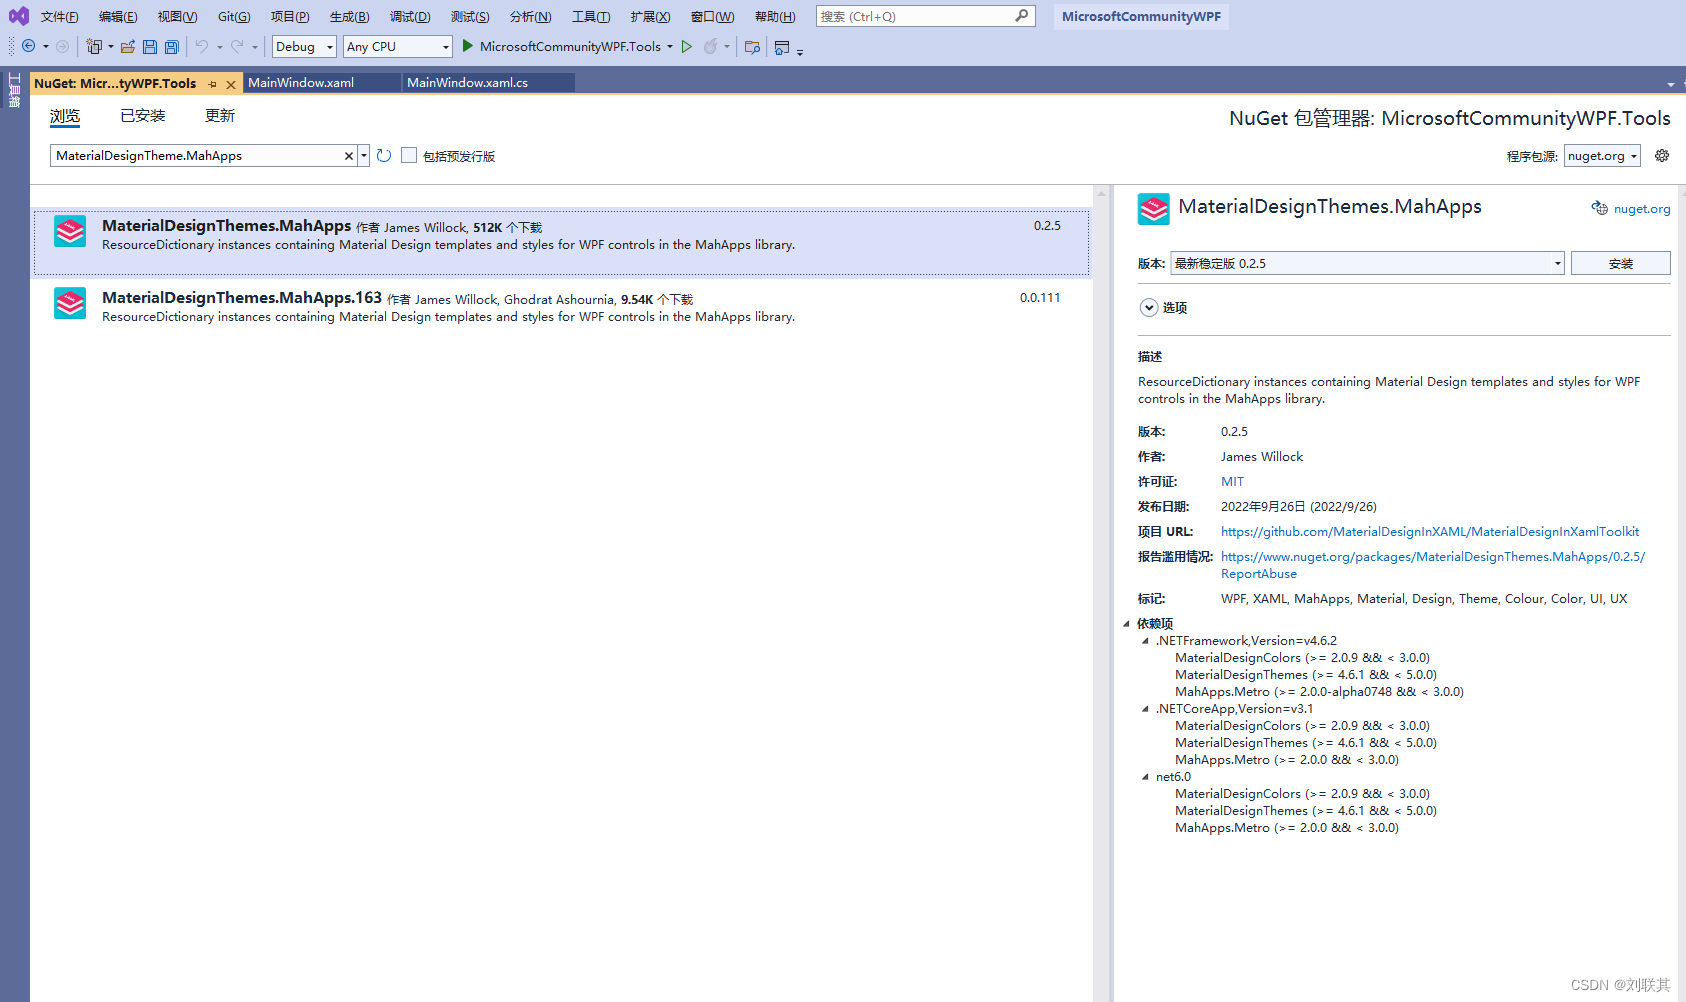Image resolution: width=1686 pixels, height=1002 pixels.
Task: Refresh the package list with the refresh icon
Action: (384, 156)
